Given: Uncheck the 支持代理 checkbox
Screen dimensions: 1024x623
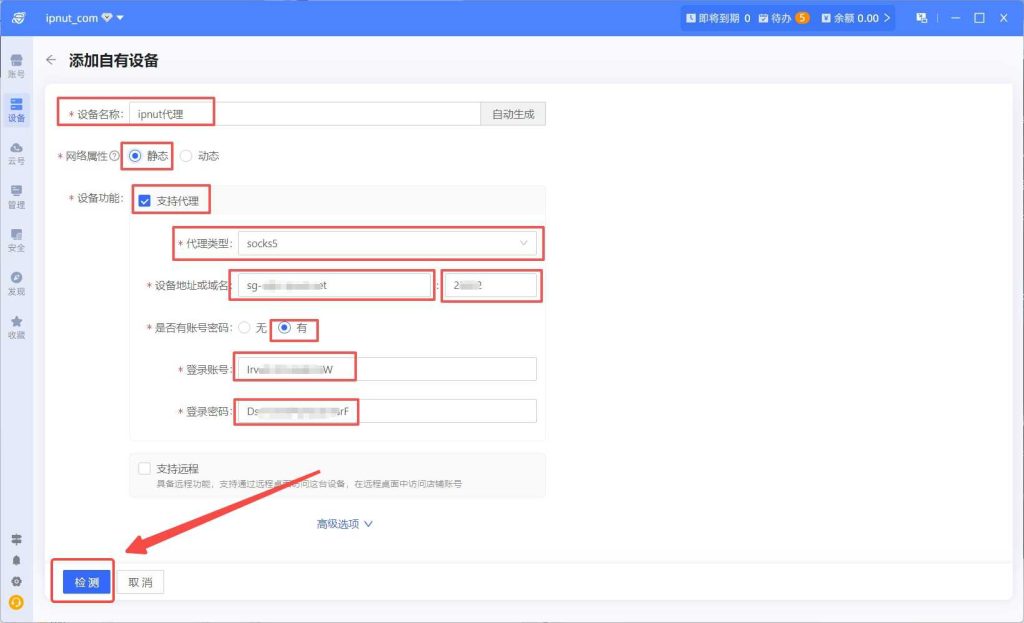Looking at the screenshot, I should pyautogui.click(x=144, y=201).
